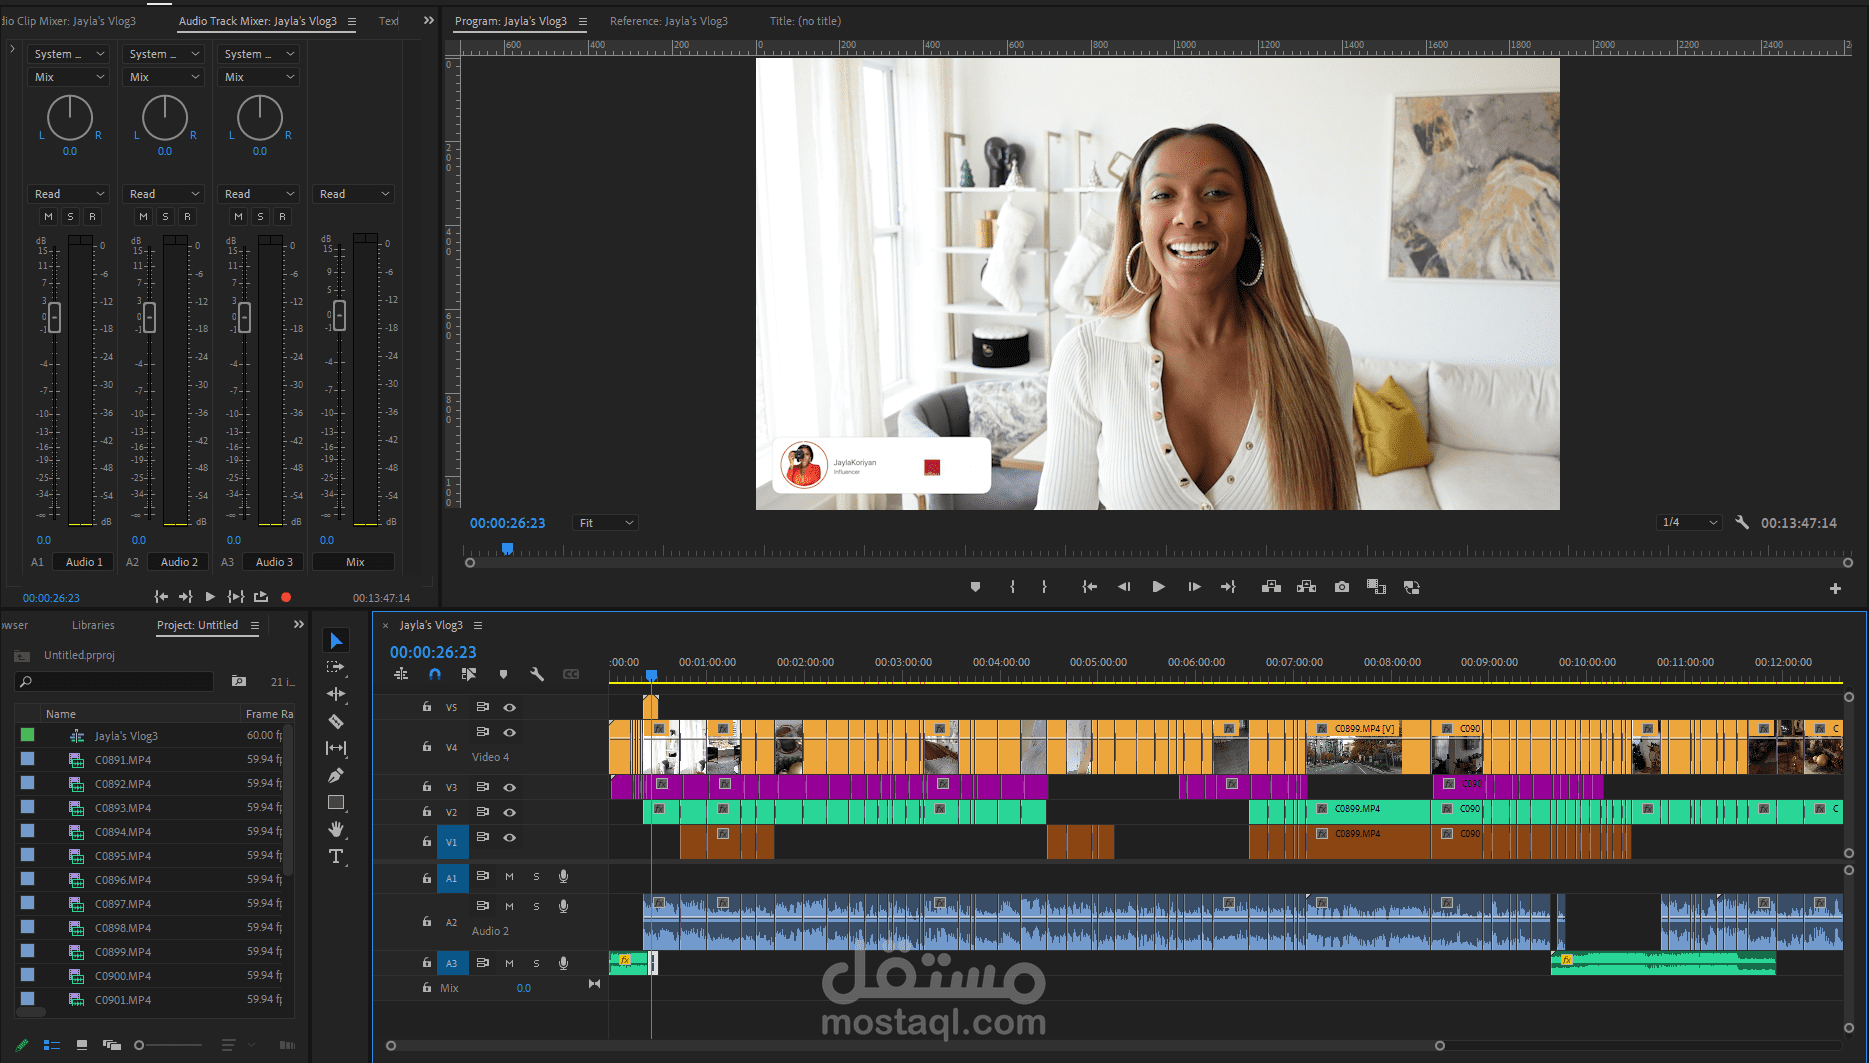Switch Project panel to Icon View
Viewport: 1869px width, 1063px height.
(82, 1045)
